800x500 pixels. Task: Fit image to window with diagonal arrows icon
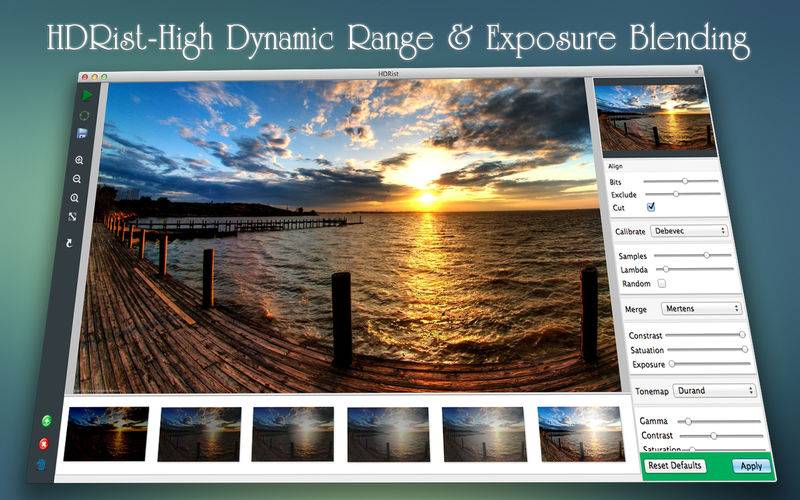click(x=72, y=217)
